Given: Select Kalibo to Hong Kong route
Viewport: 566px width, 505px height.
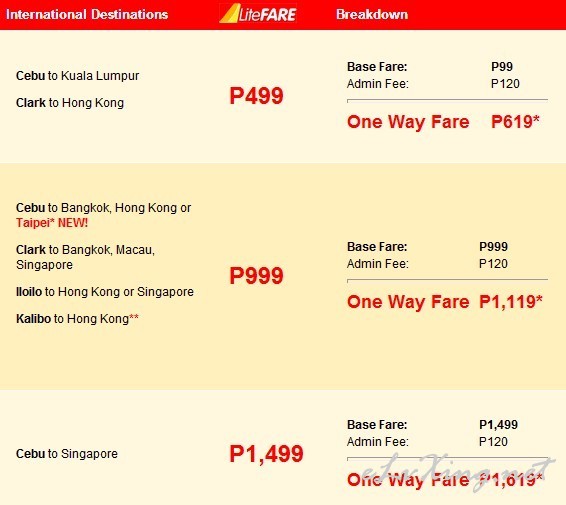Looking at the screenshot, I should click(x=77, y=319).
